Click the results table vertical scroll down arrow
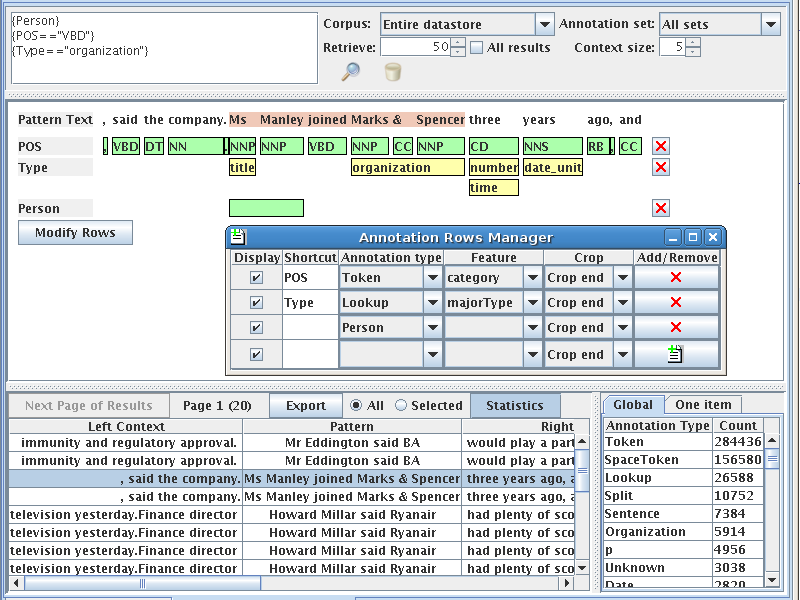 [582, 567]
